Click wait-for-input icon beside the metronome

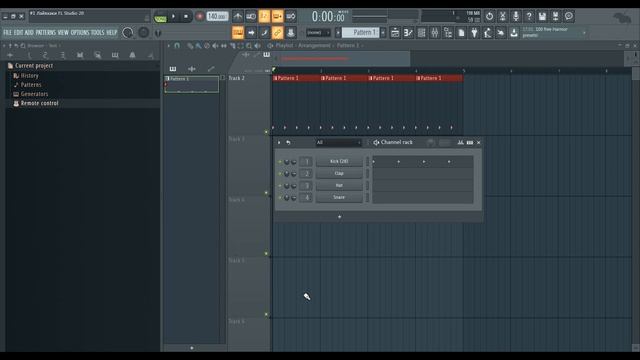tap(251, 16)
